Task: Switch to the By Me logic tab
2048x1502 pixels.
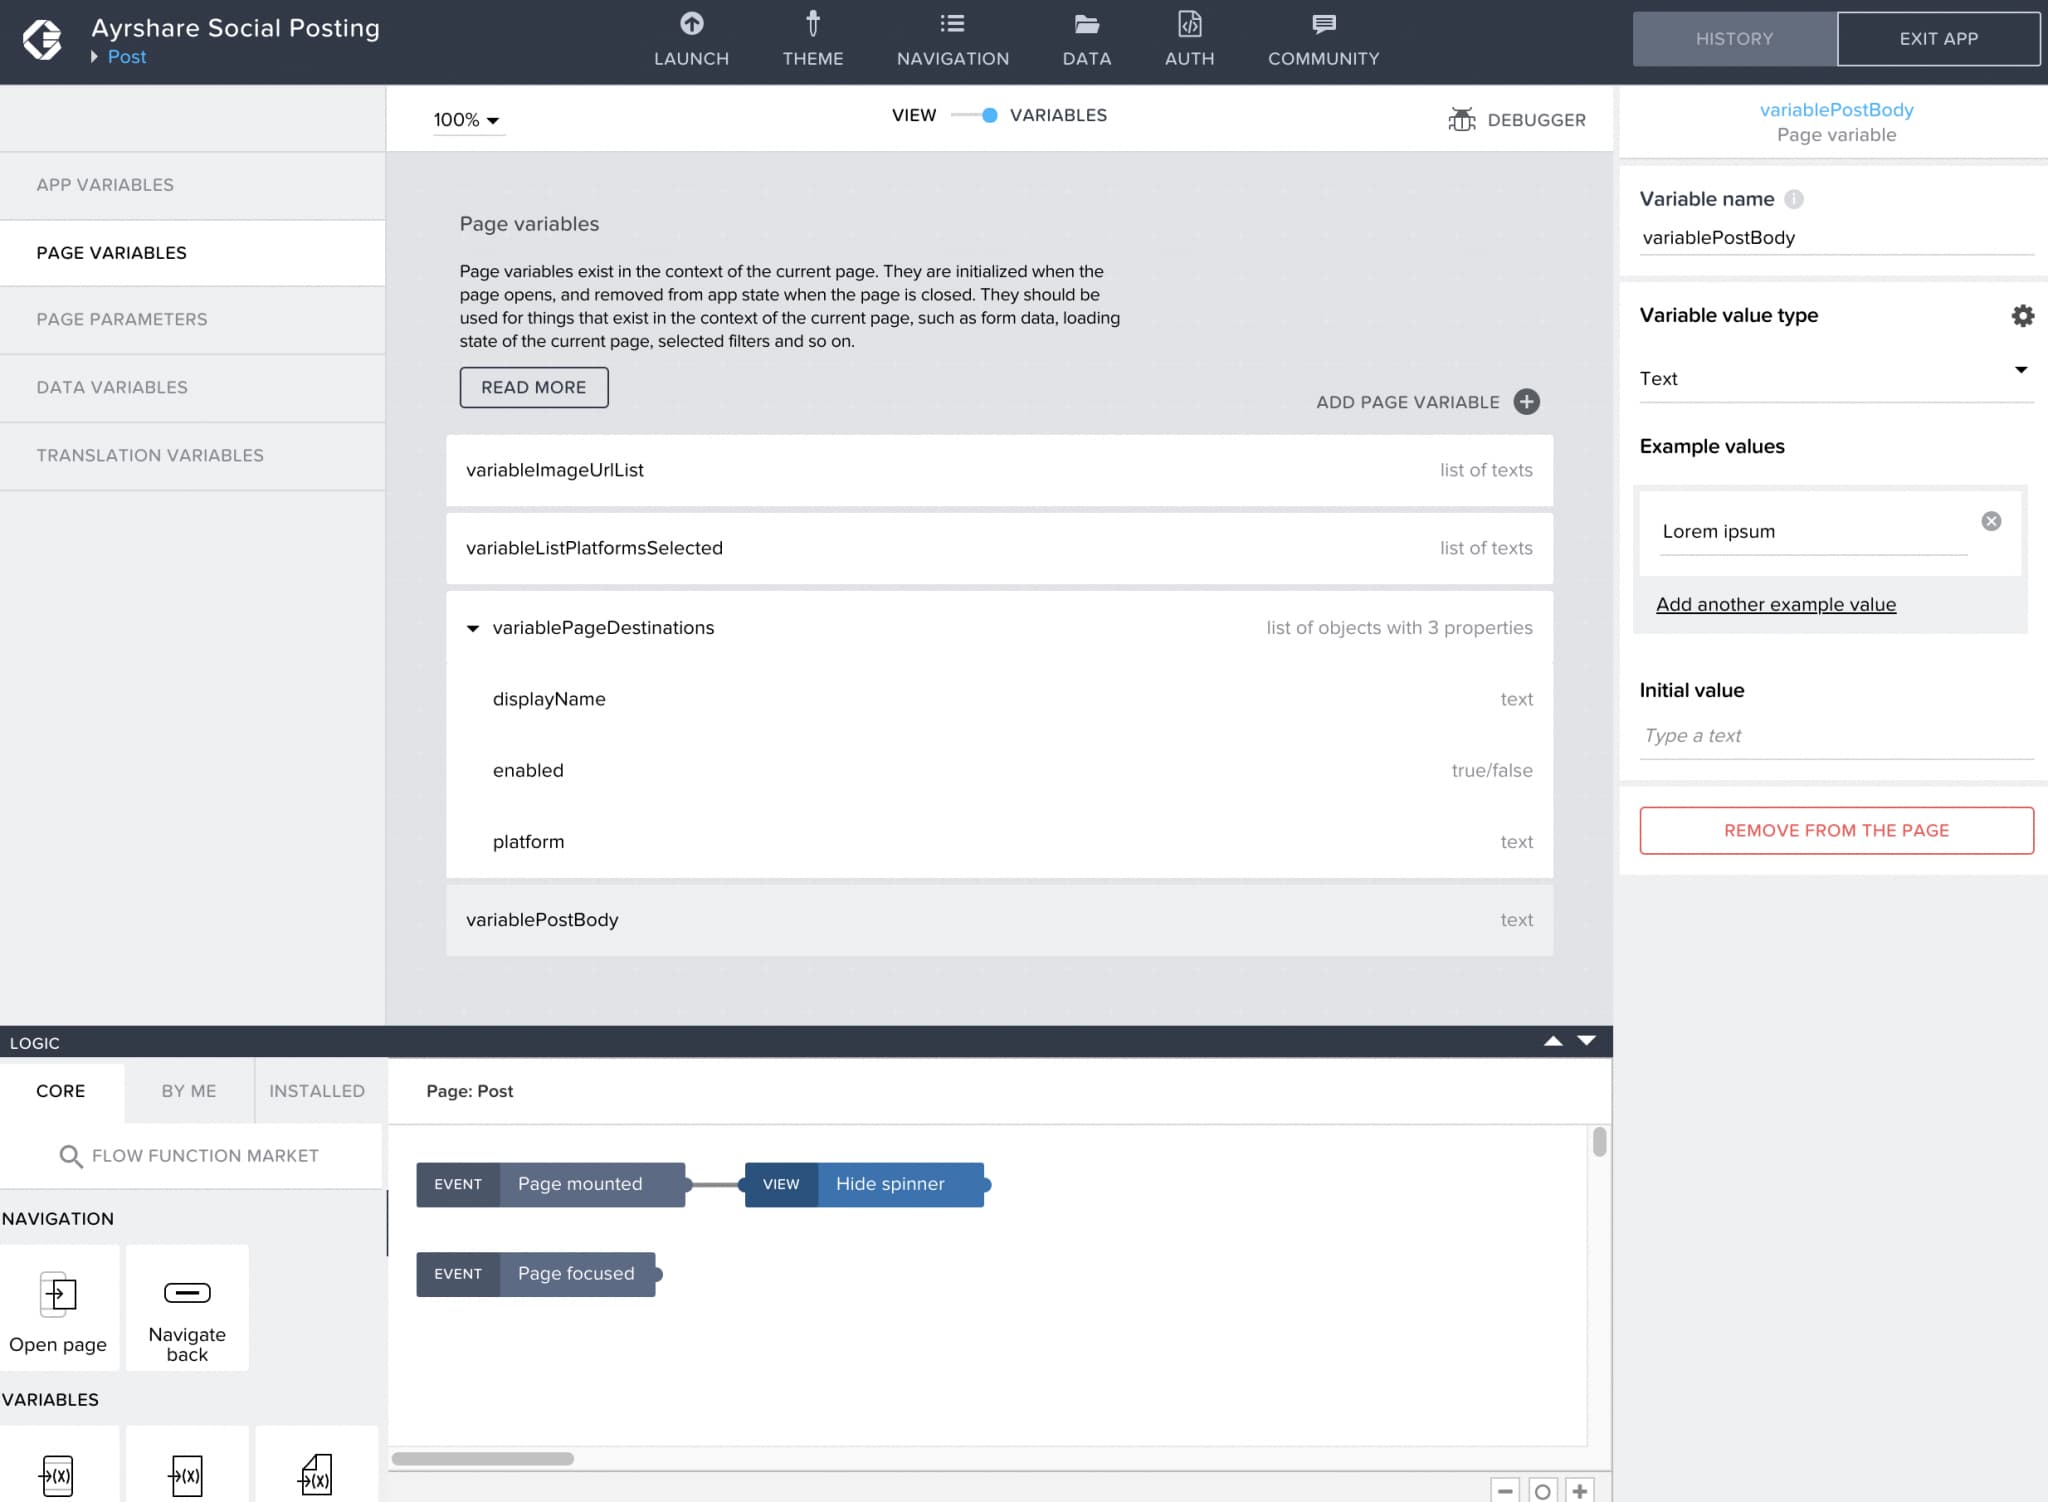Action: pos(187,1091)
